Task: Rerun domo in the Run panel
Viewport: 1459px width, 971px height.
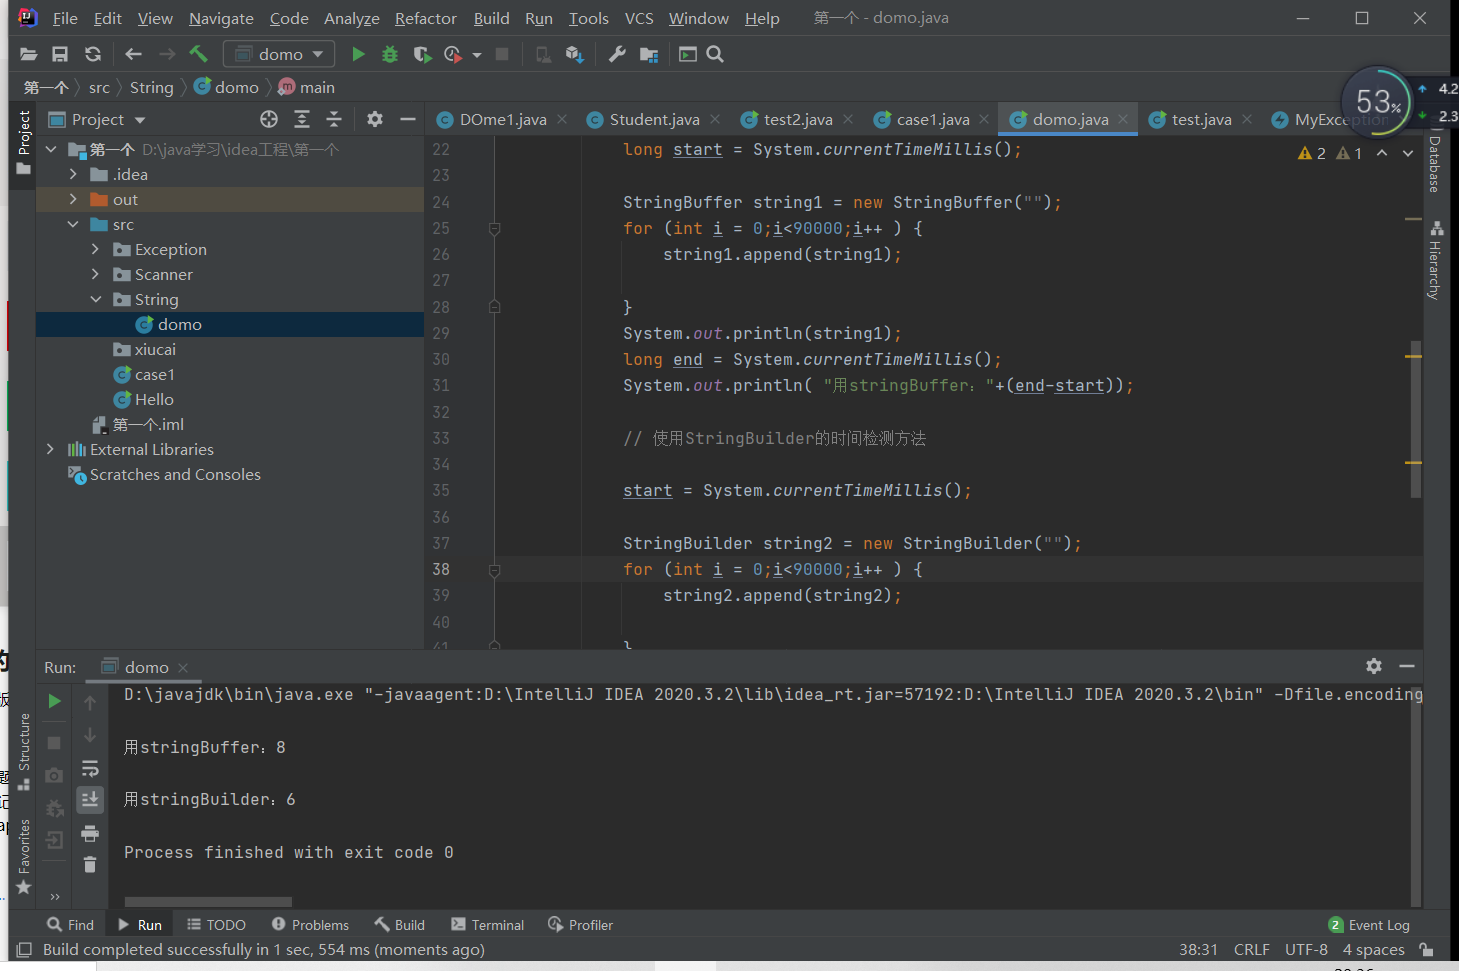Action: (x=55, y=702)
